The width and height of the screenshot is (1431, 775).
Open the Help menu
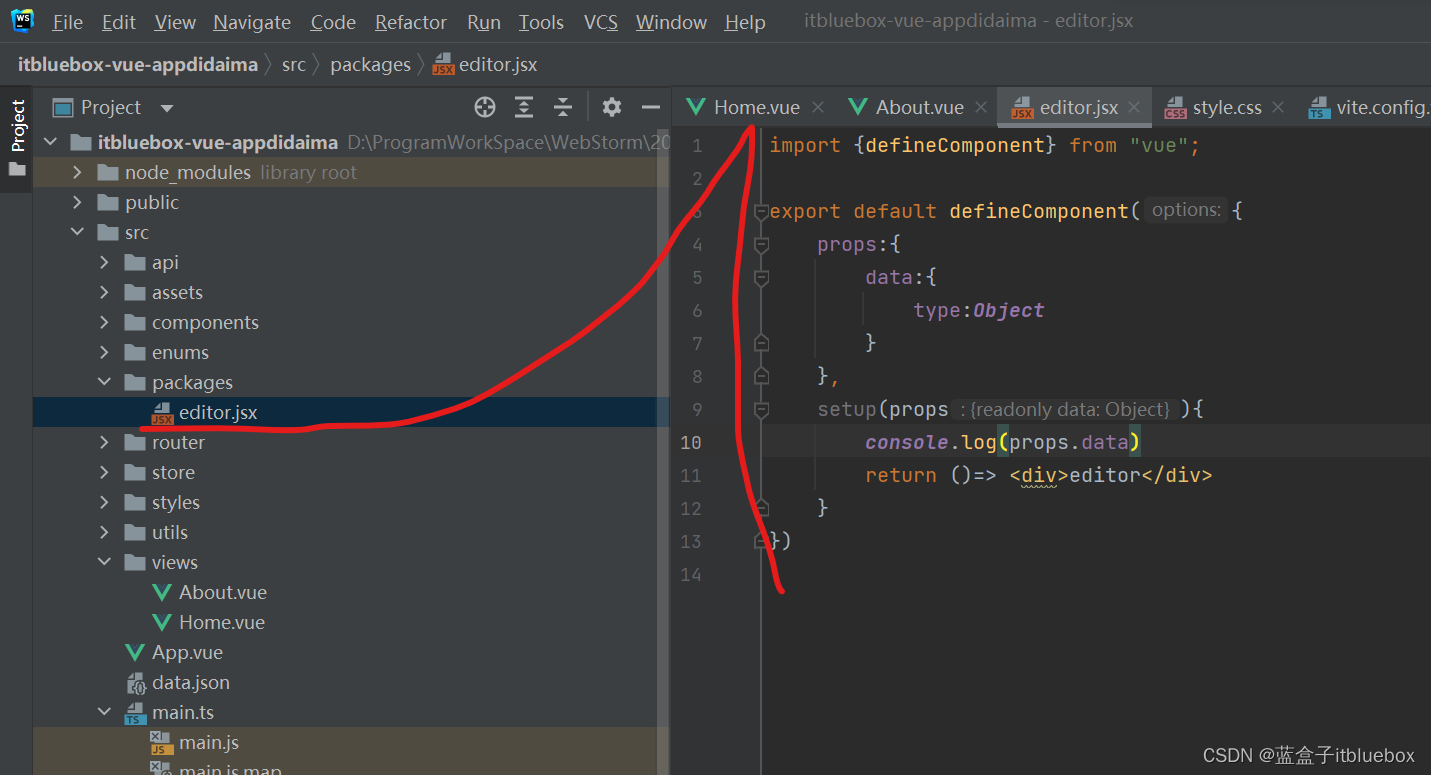click(x=745, y=22)
